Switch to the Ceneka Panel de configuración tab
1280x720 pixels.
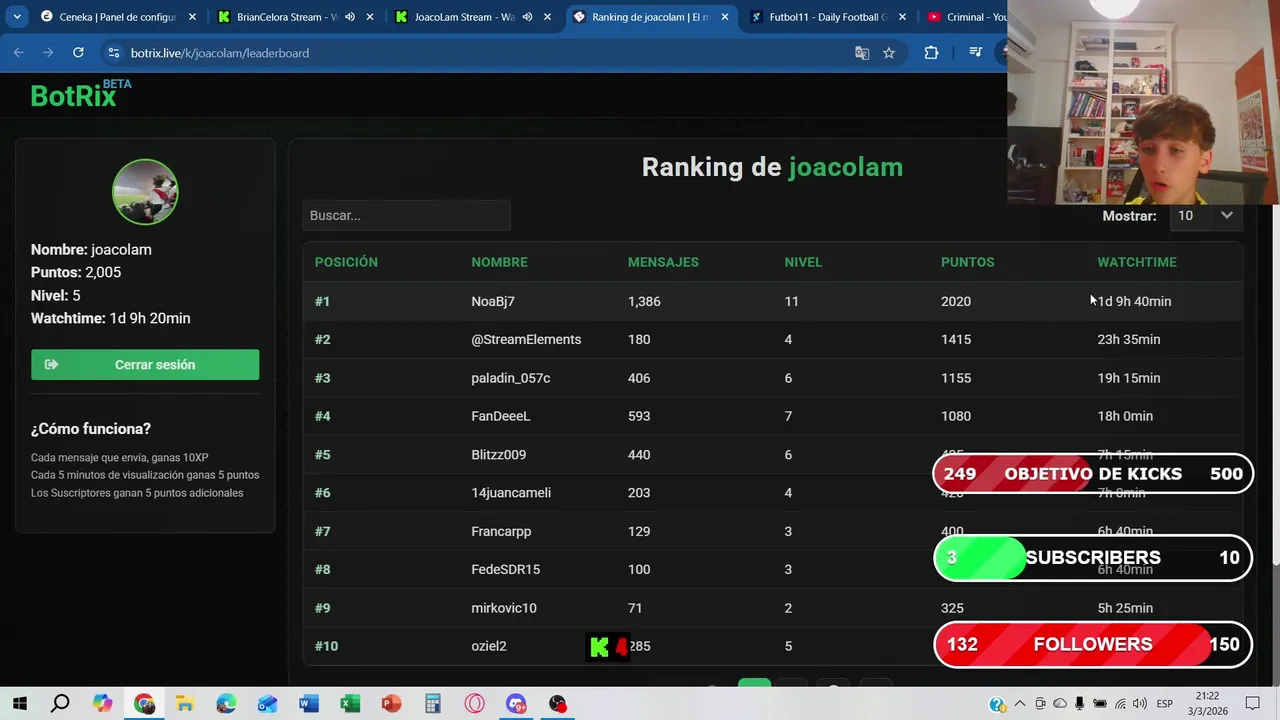click(117, 17)
